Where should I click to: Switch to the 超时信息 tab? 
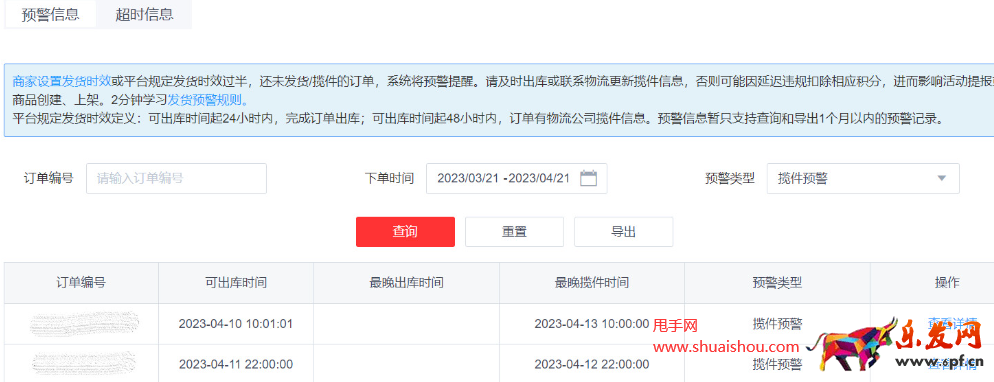[x=144, y=14]
